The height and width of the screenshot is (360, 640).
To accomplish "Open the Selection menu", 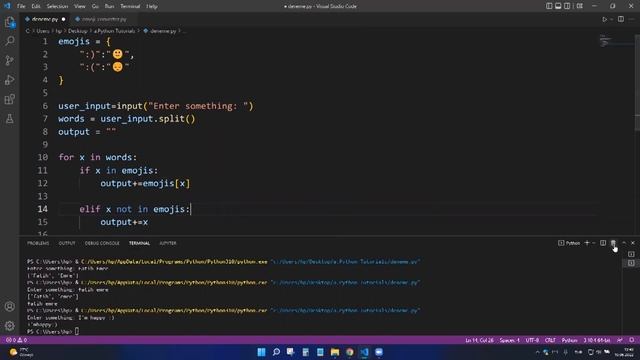I will (x=57, y=6).
